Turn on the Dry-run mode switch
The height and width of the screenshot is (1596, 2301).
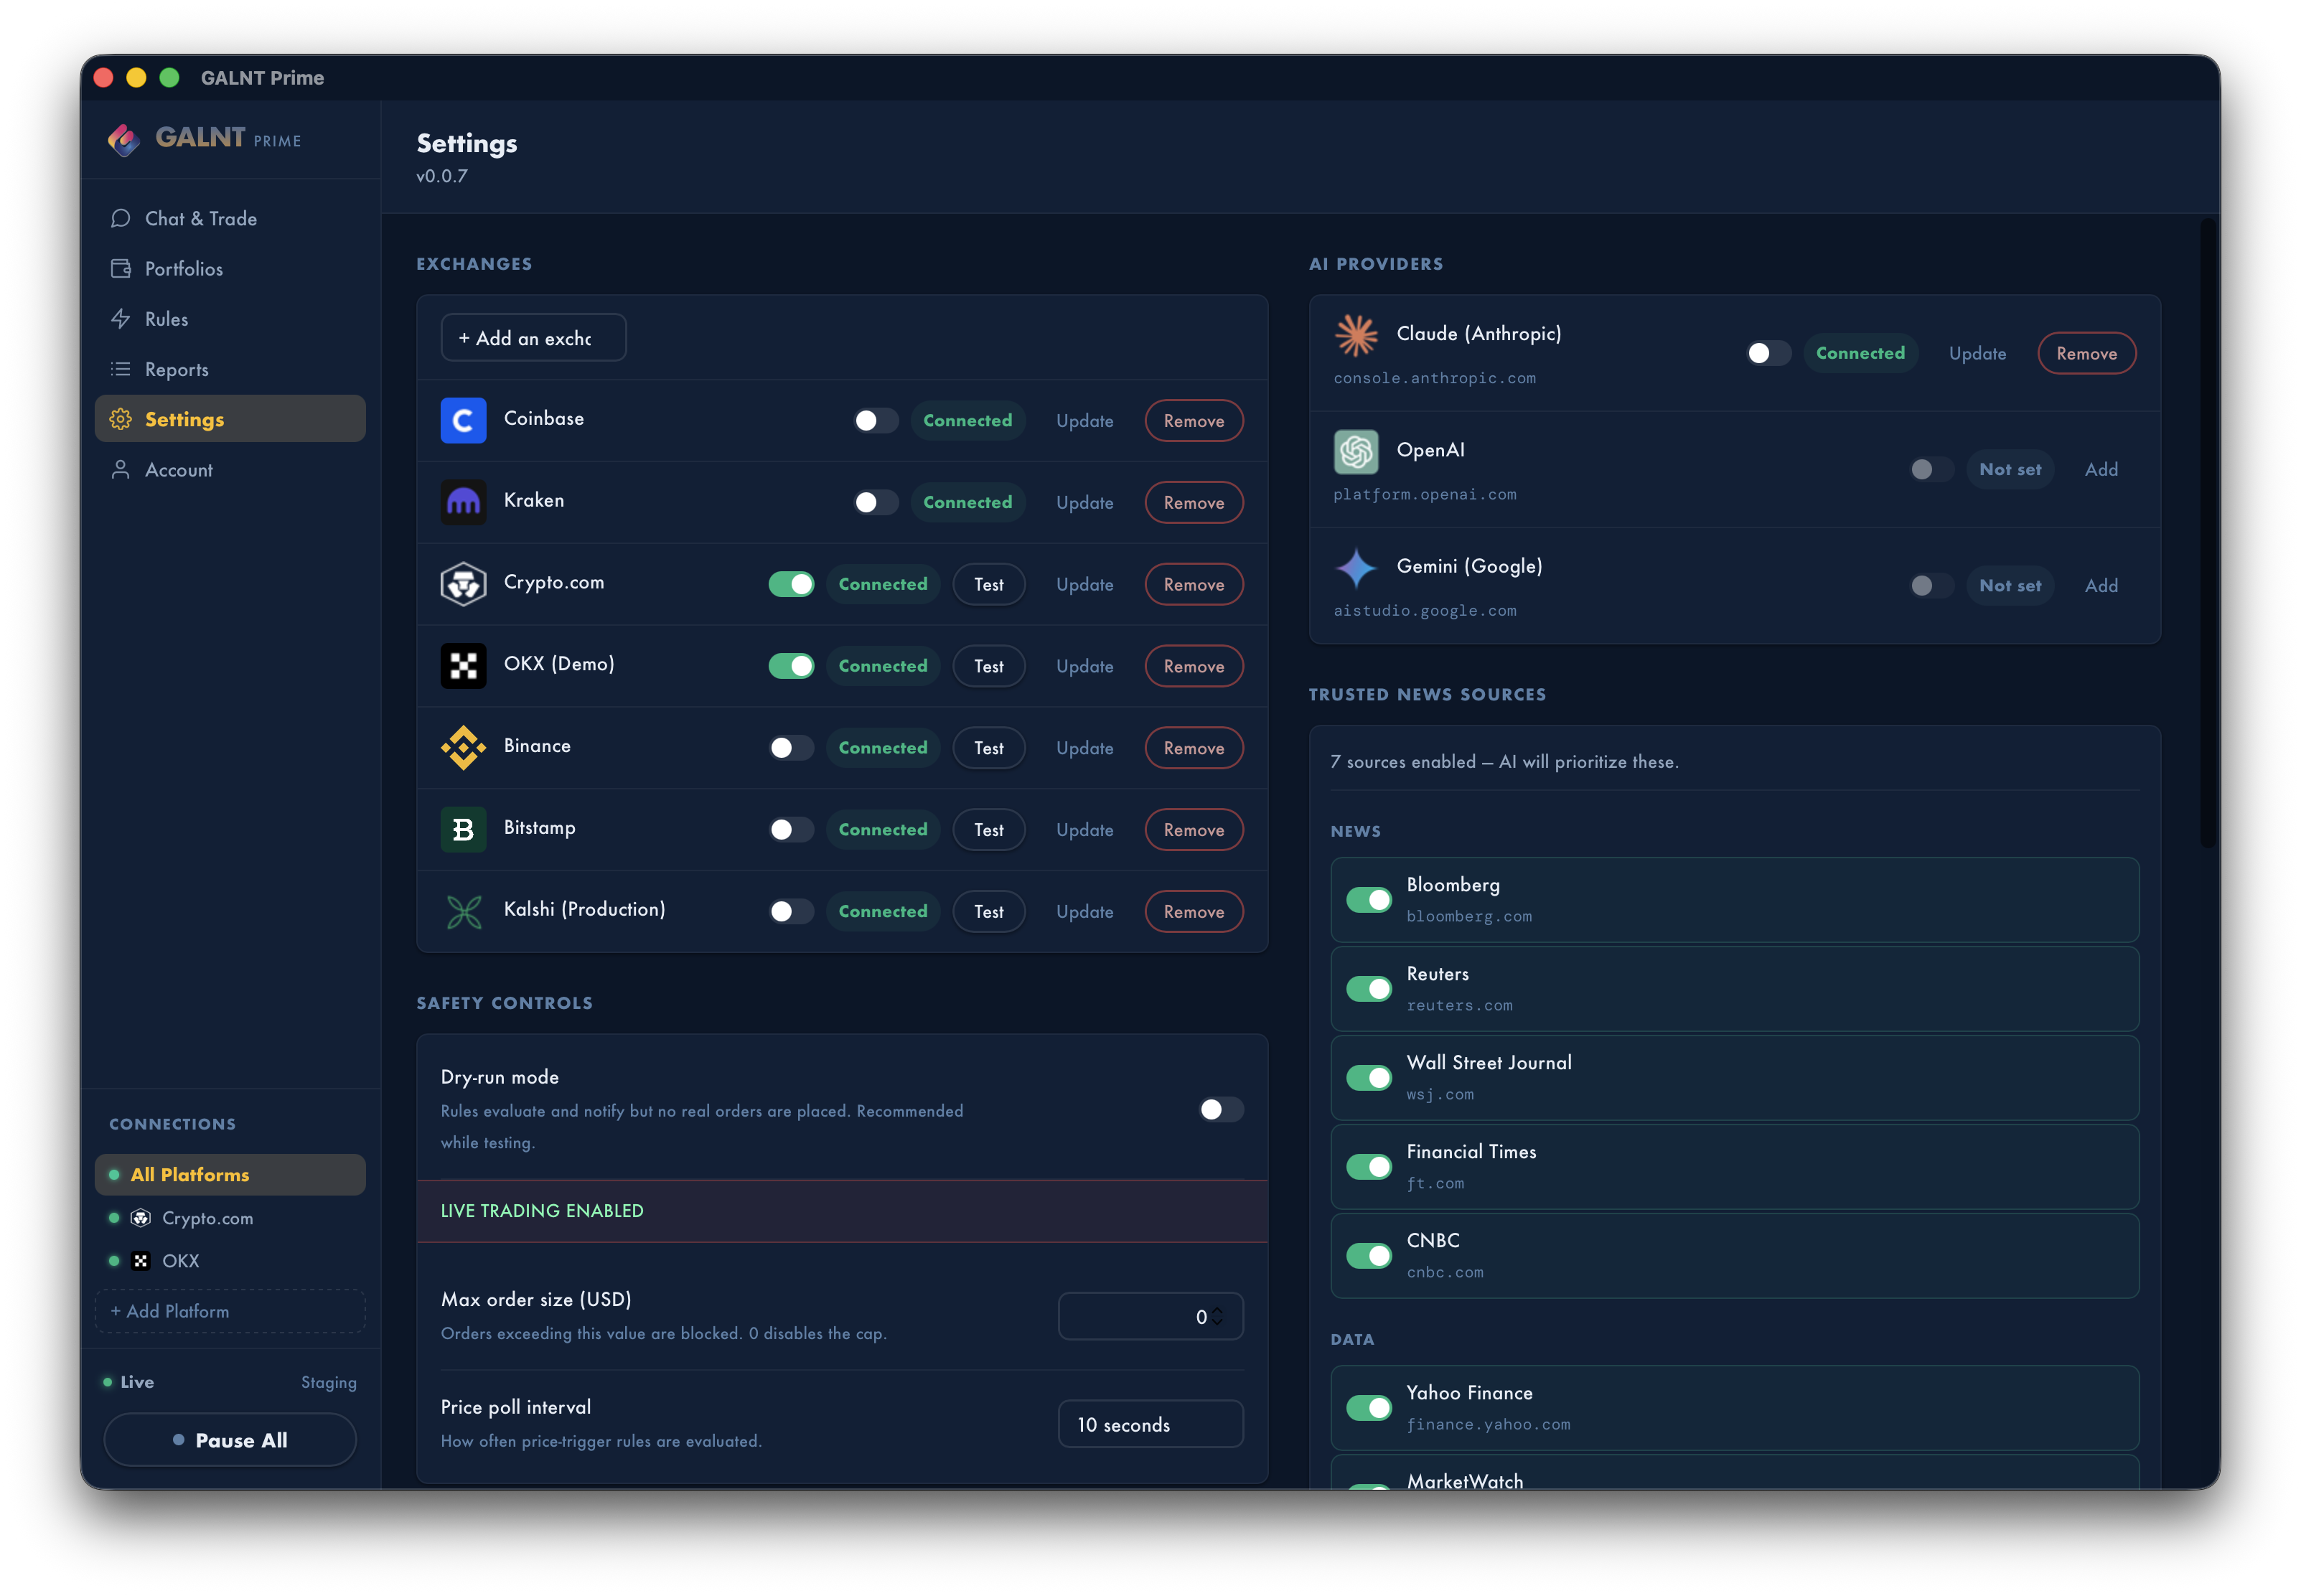1221,1109
